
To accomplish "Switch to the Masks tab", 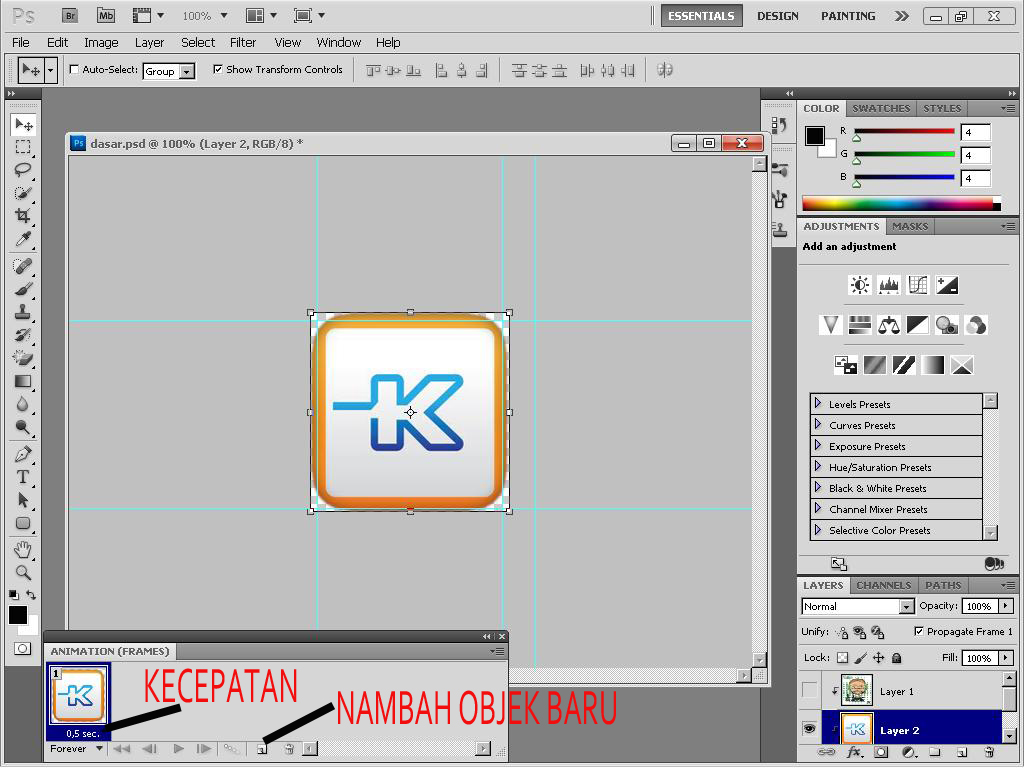I will (910, 227).
